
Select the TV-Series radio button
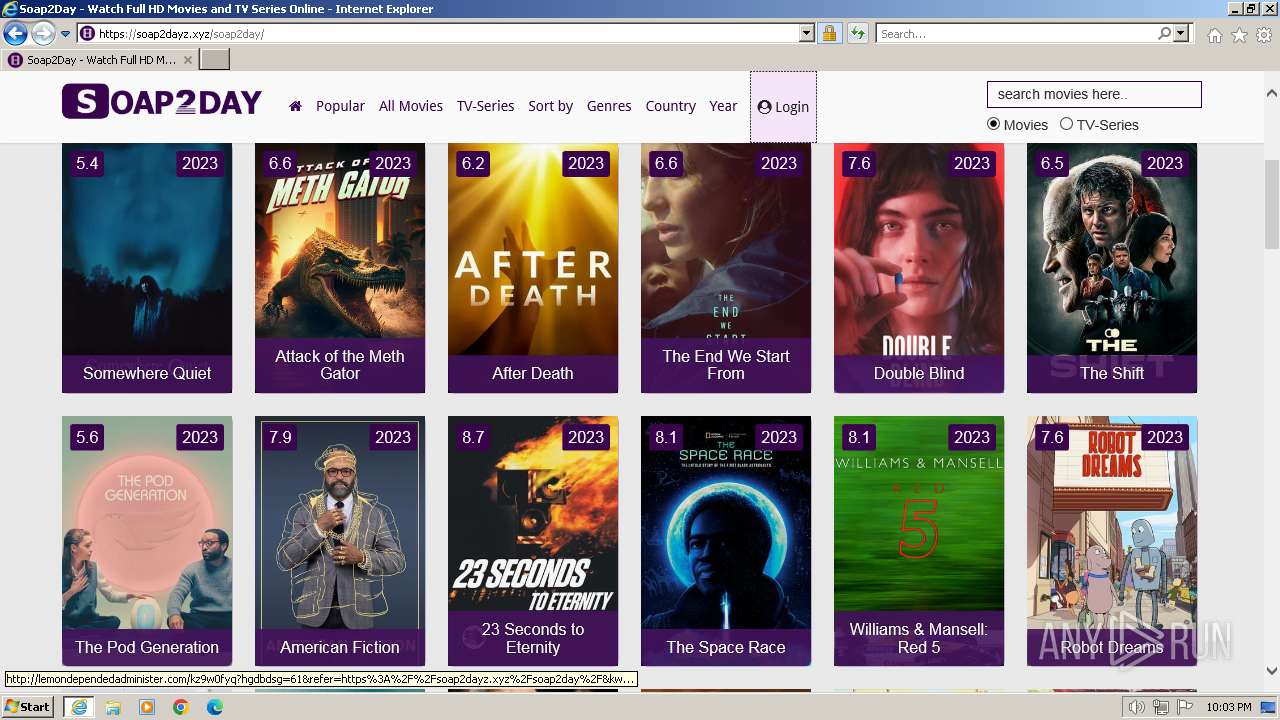(x=1066, y=124)
